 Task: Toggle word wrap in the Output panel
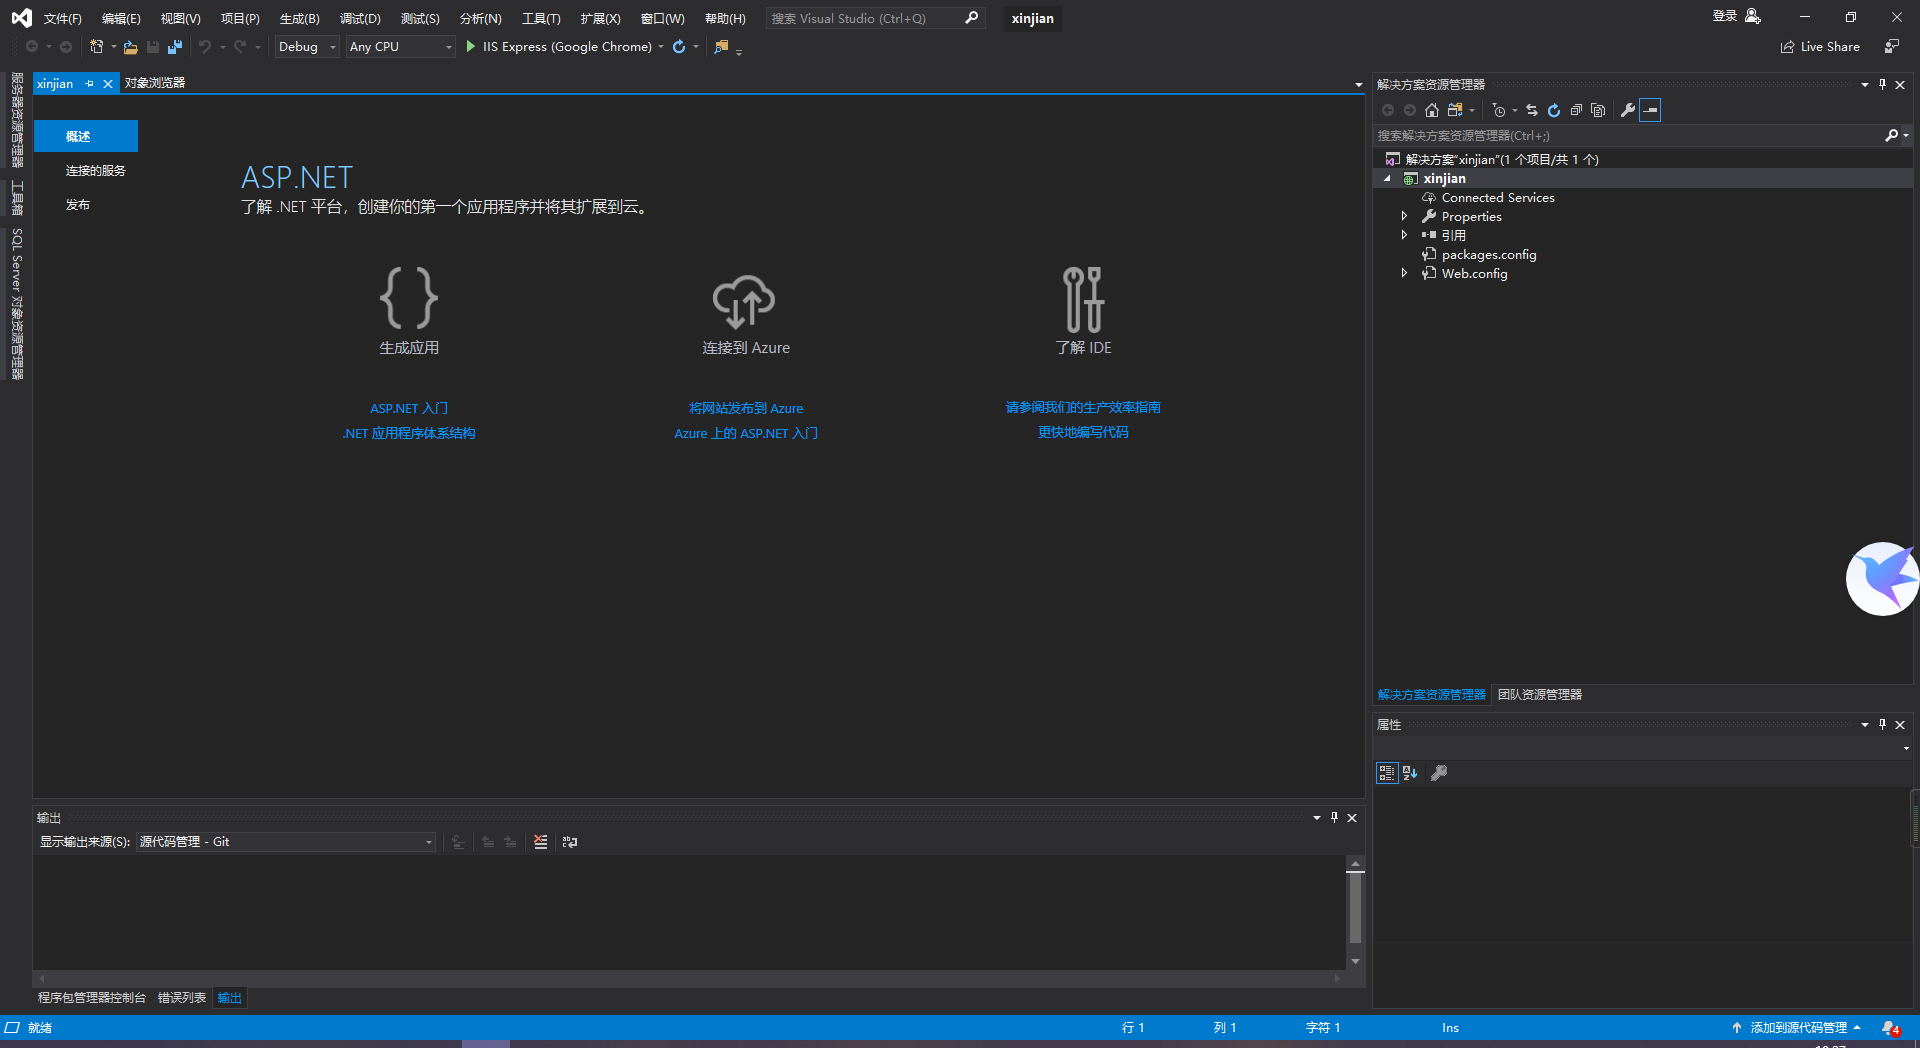(x=570, y=842)
